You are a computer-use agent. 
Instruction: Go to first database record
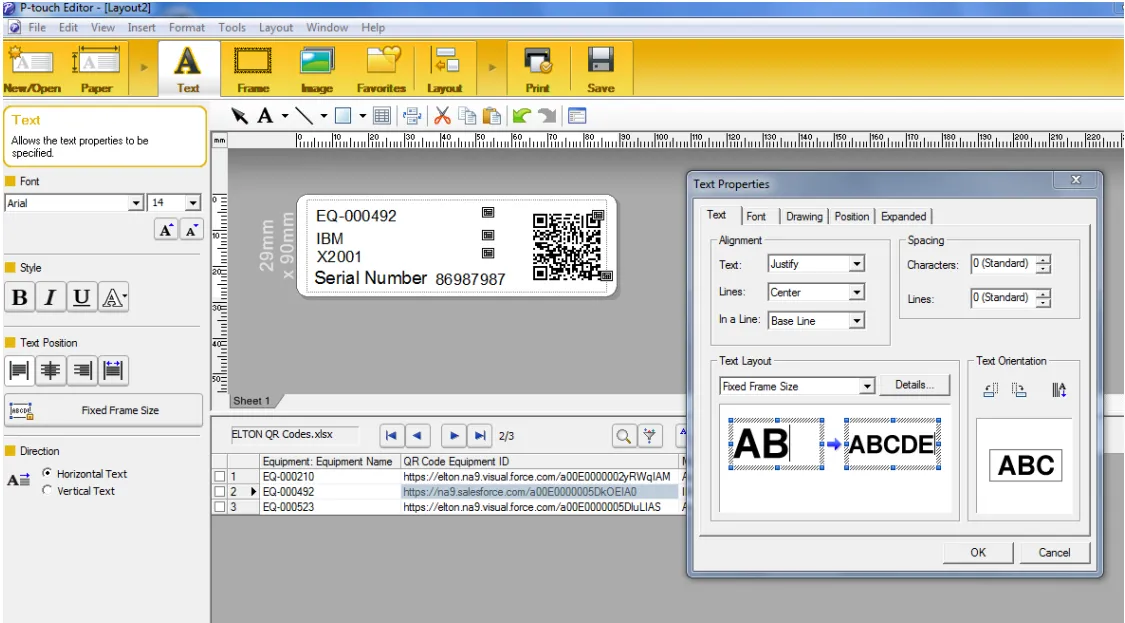(391, 436)
